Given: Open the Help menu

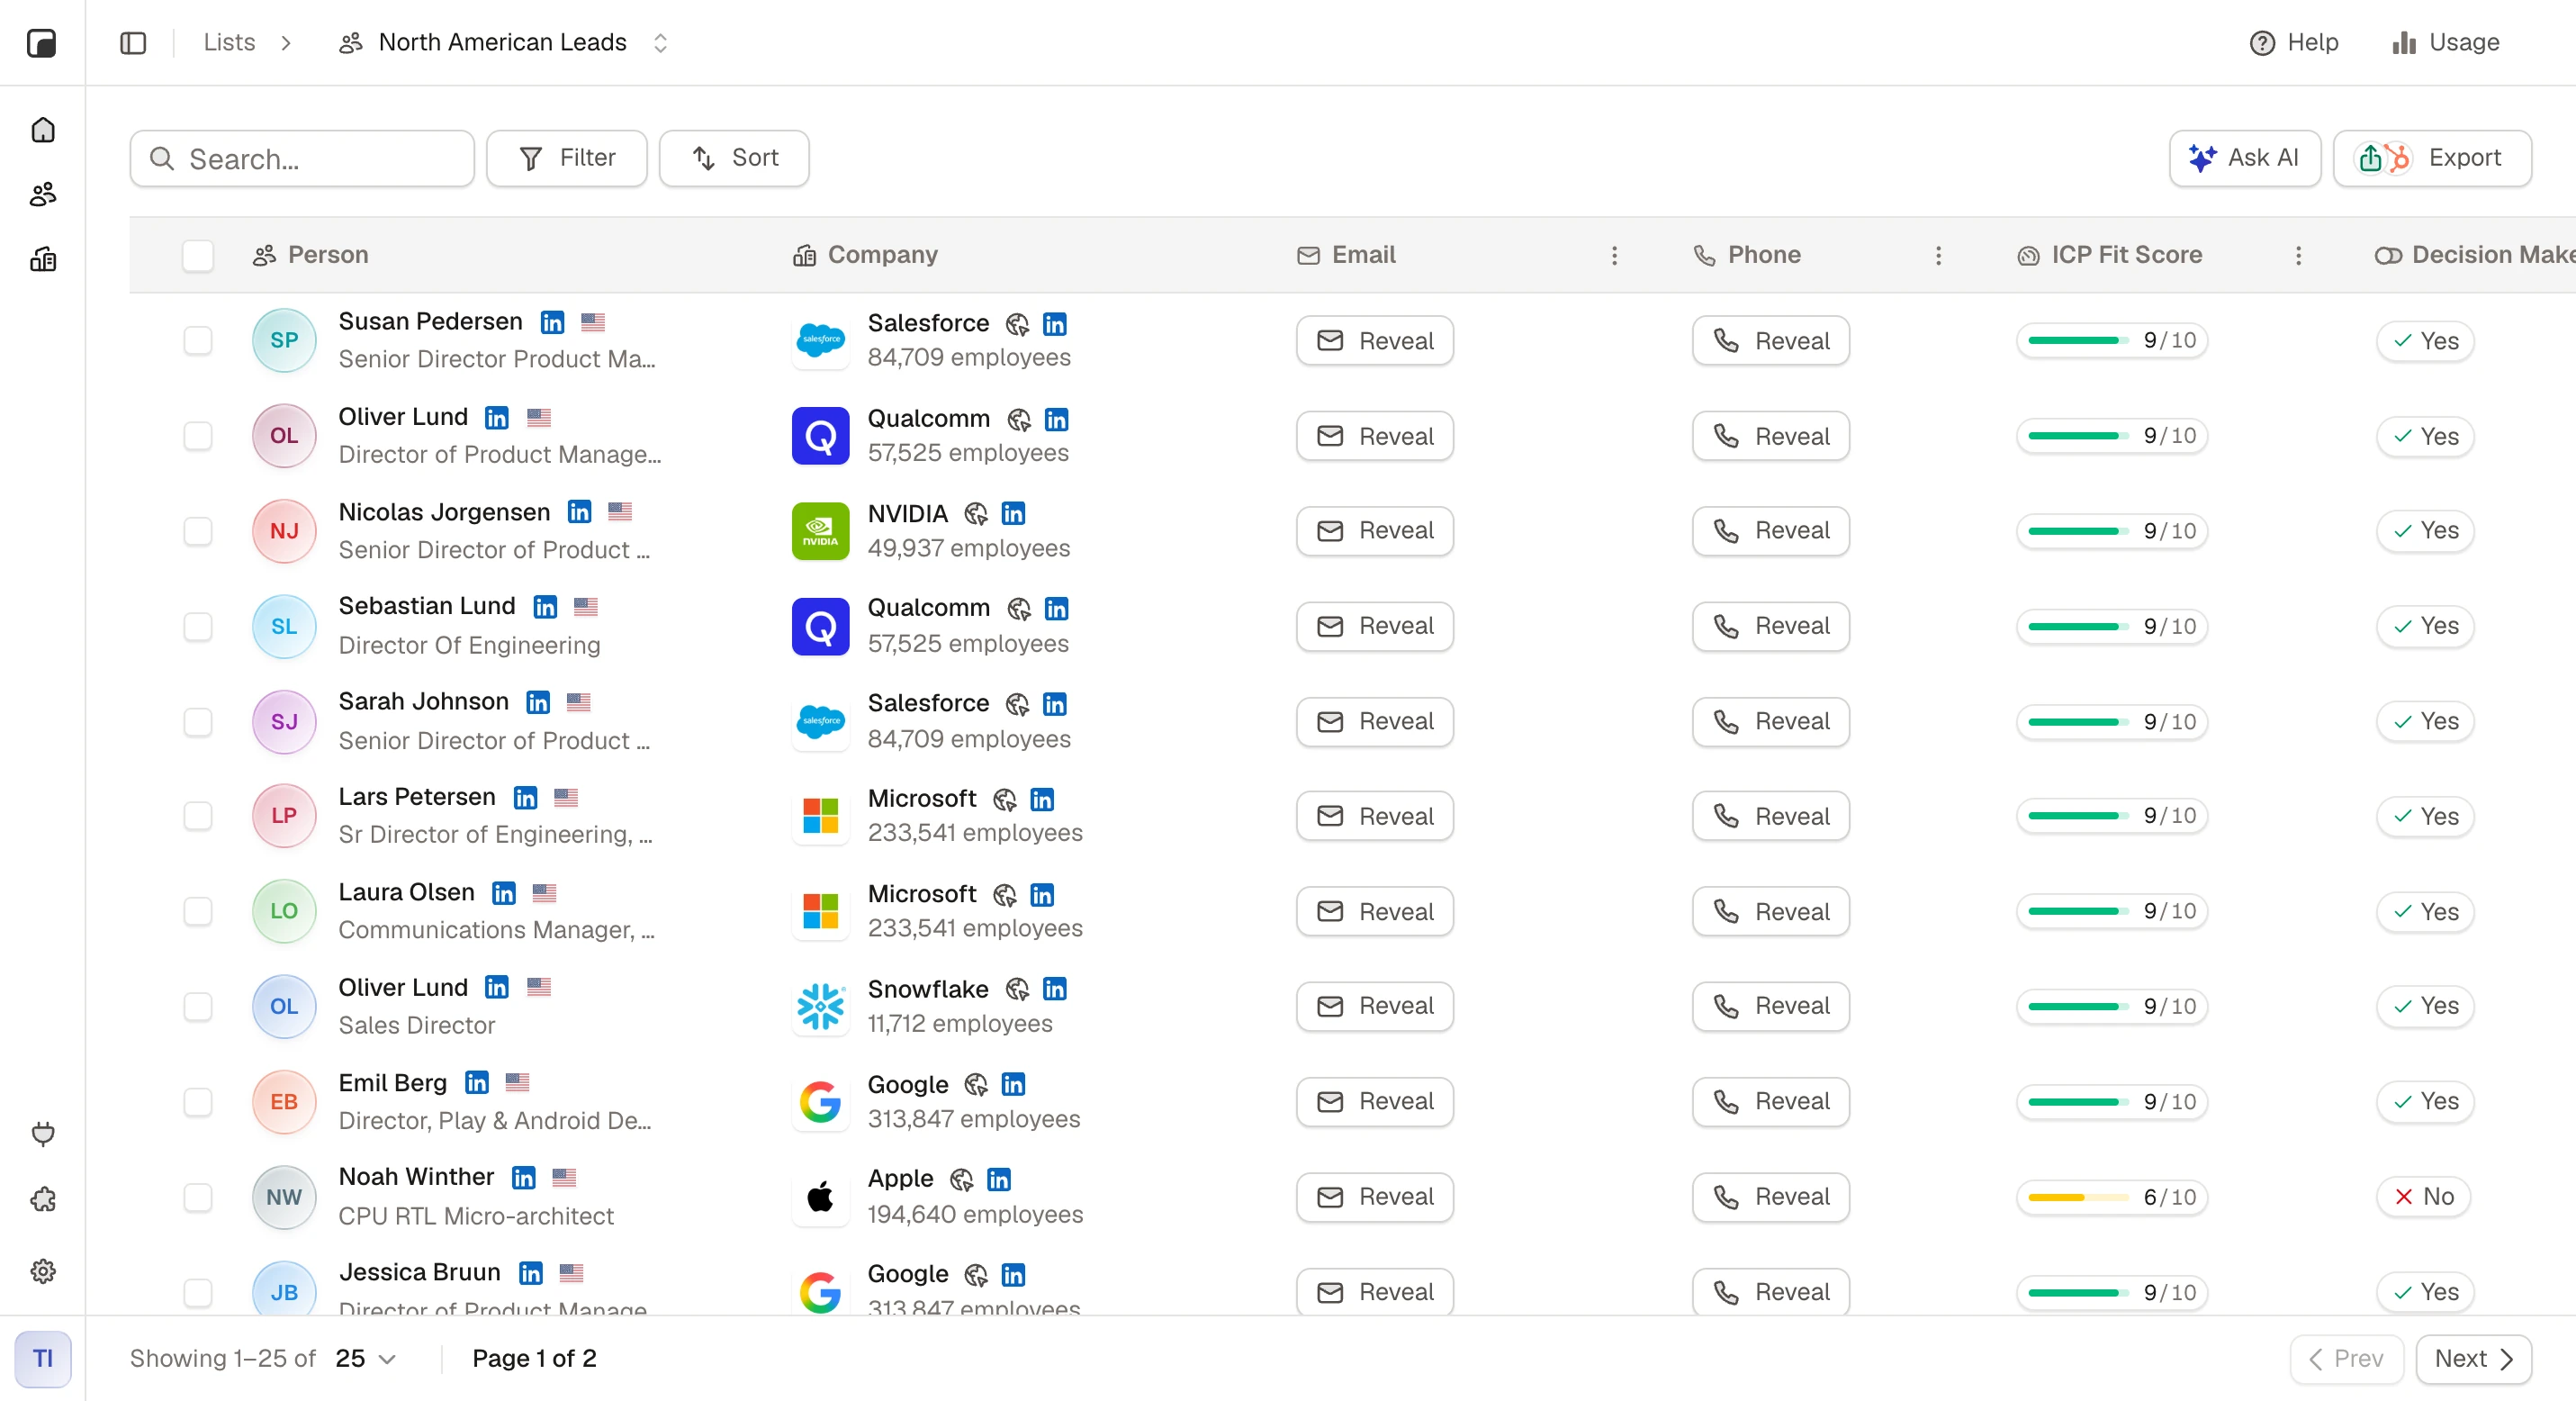Looking at the screenshot, I should tap(2294, 43).
